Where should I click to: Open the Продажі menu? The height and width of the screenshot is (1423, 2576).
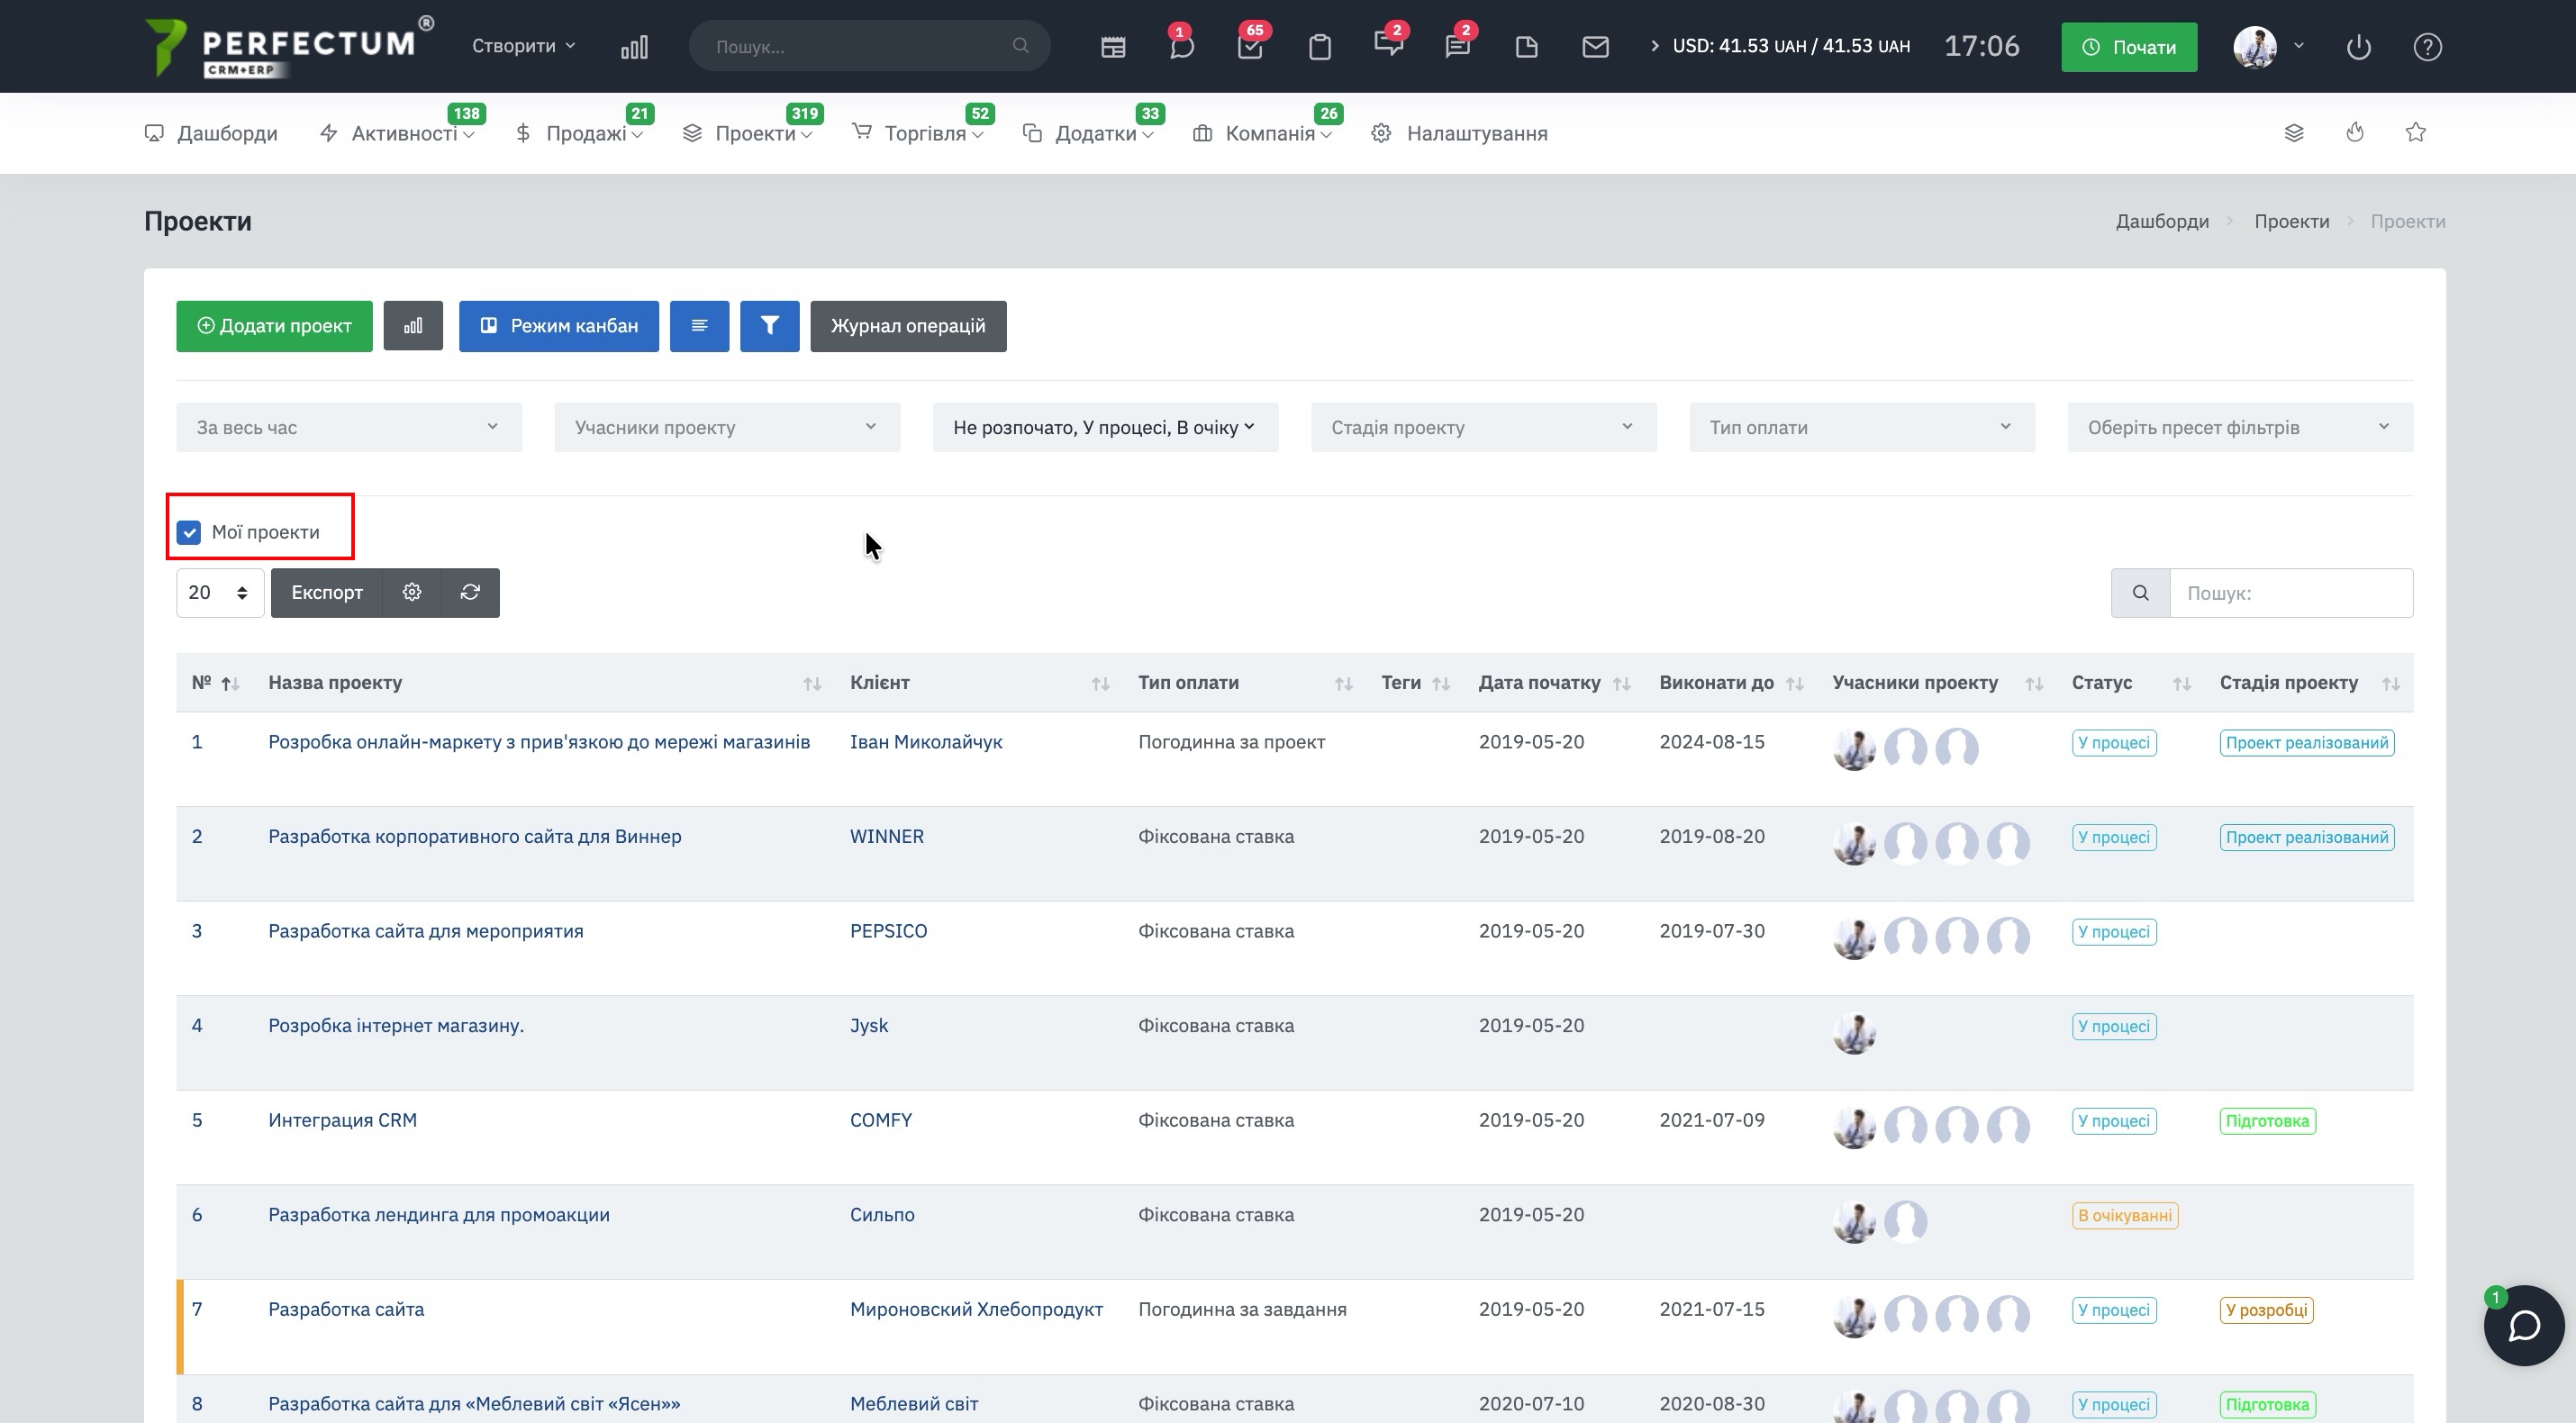pyautogui.click(x=585, y=134)
